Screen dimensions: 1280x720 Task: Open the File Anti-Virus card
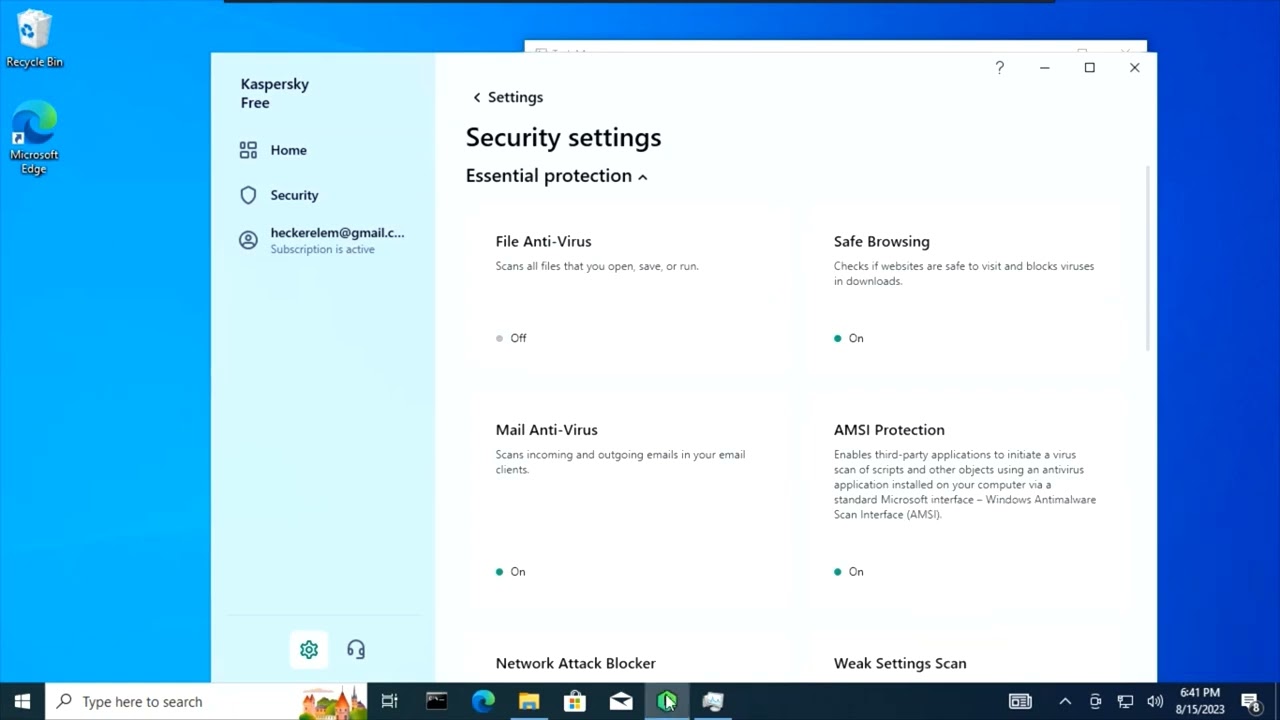[x=629, y=289]
